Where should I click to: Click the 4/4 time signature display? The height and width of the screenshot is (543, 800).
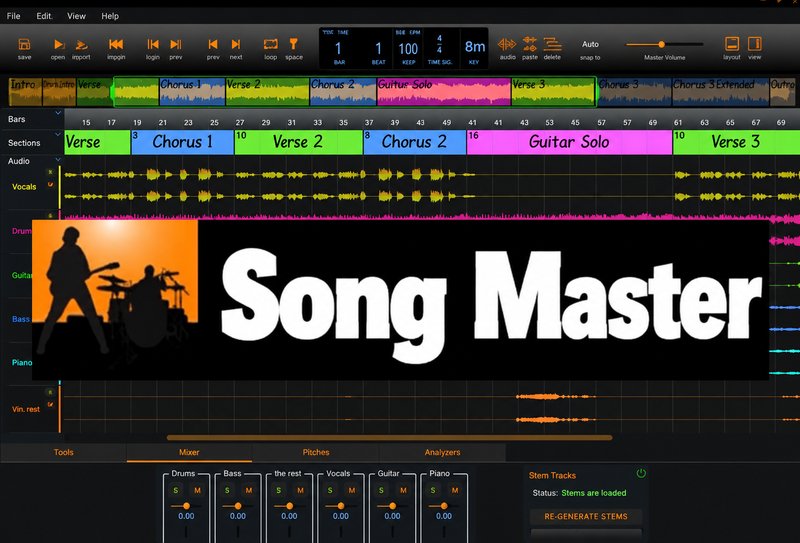439,44
